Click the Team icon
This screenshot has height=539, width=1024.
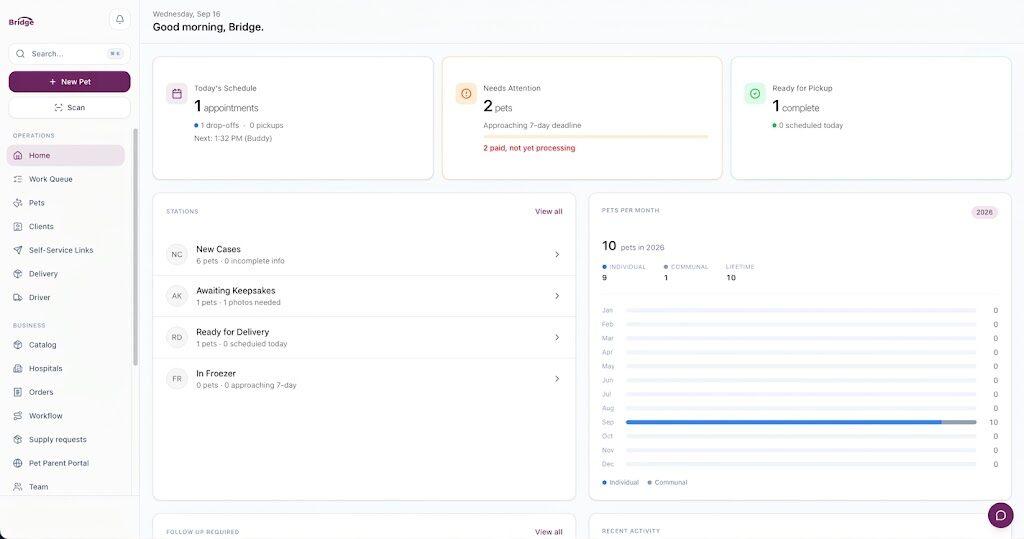[x=18, y=487]
